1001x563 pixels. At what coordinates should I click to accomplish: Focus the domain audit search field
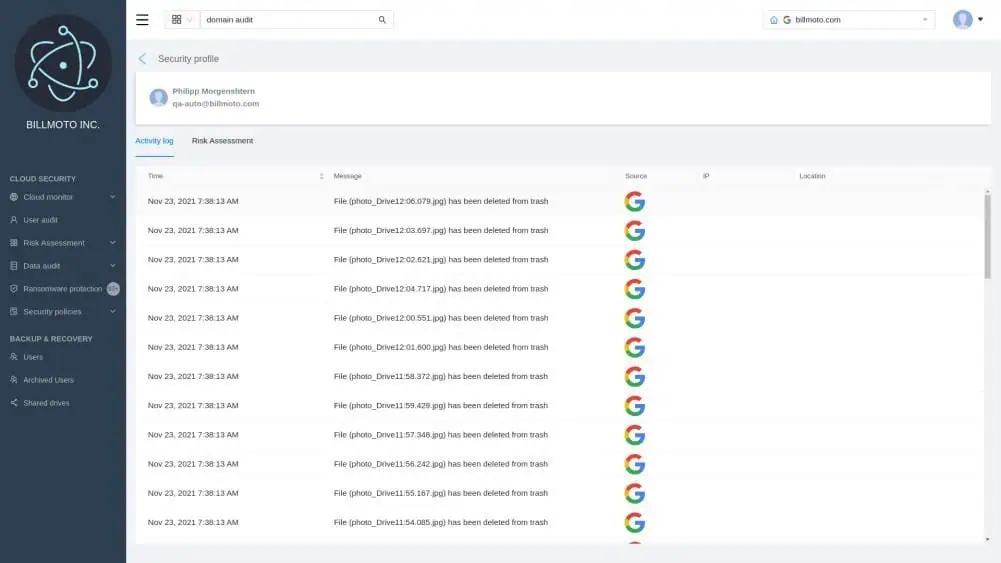[289, 20]
